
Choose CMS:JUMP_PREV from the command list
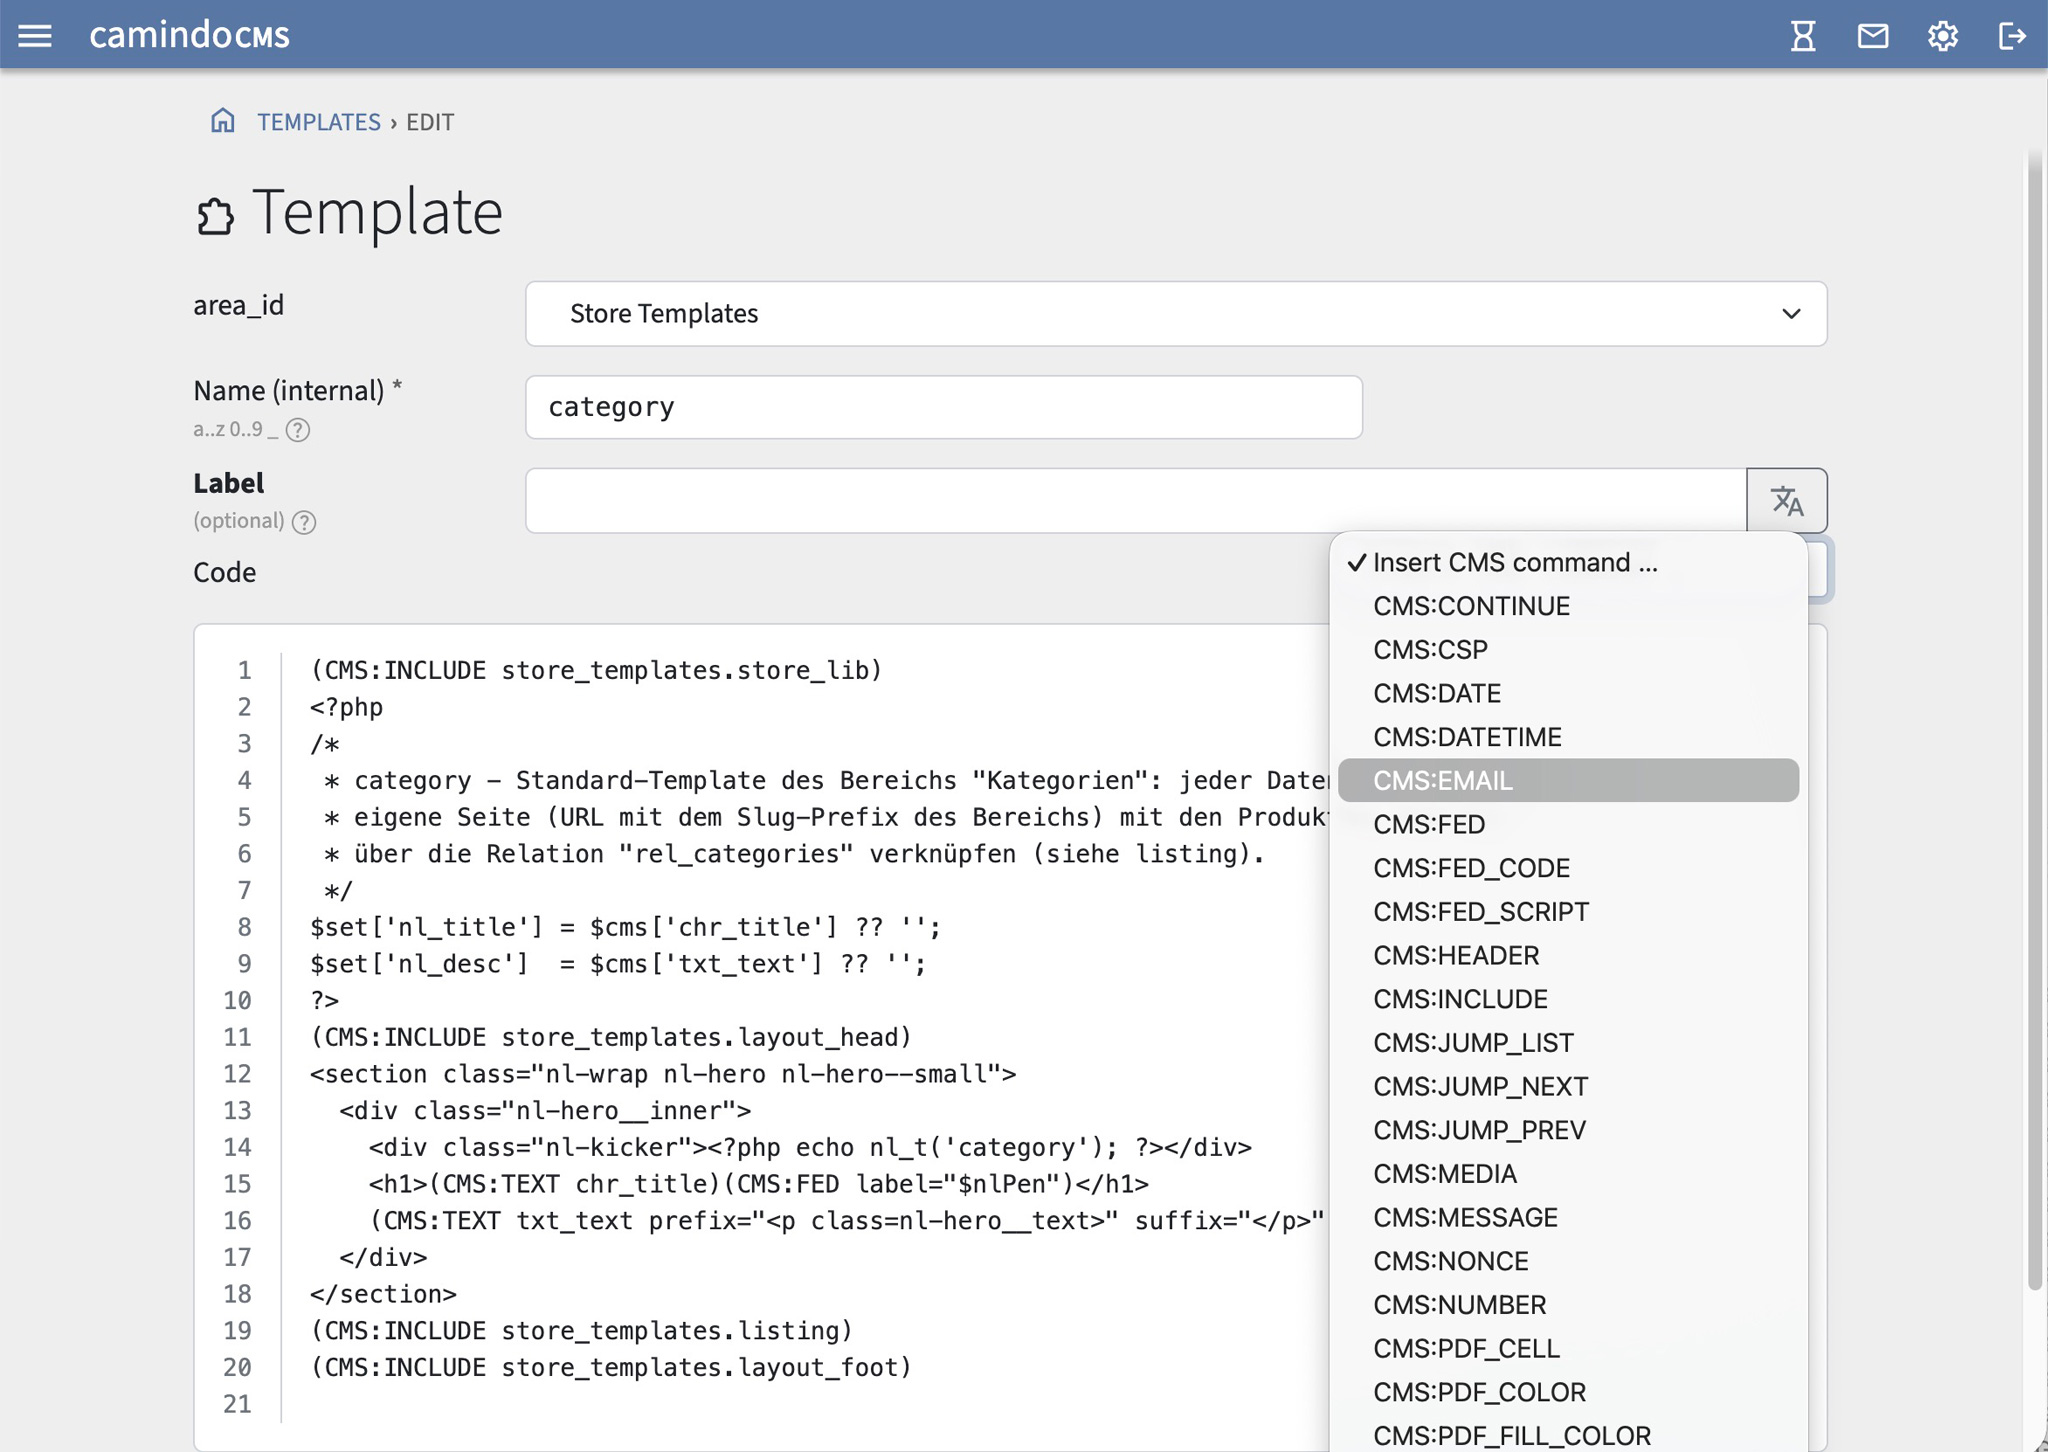pyautogui.click(x=1568, y=1130)
